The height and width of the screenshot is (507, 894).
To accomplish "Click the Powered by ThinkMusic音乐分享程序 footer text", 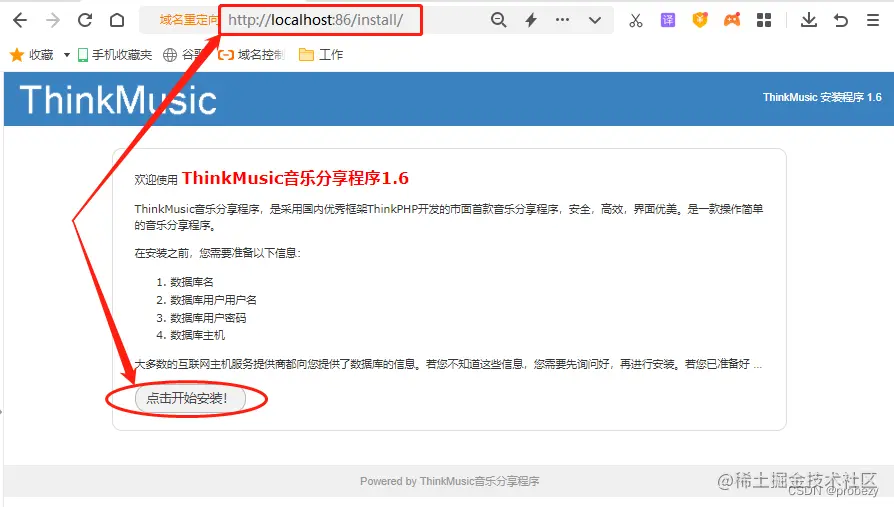I will (449, 481).
